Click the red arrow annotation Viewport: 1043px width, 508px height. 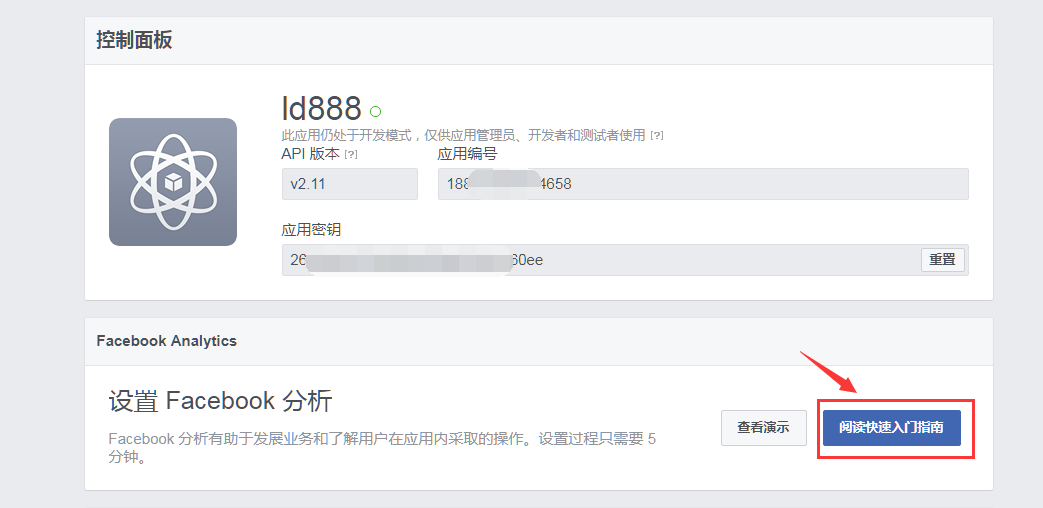(826, 372)
